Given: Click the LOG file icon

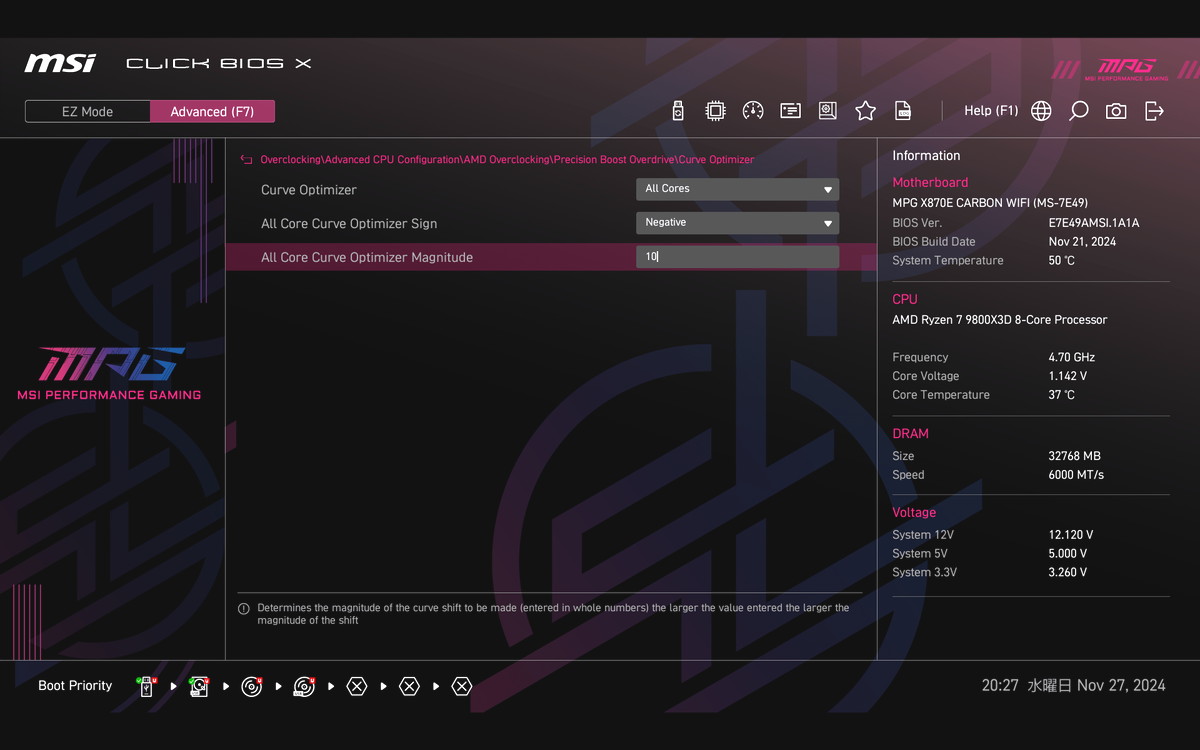Looking at the screenshot, I should pyautogui.click(x=902, y=111).
